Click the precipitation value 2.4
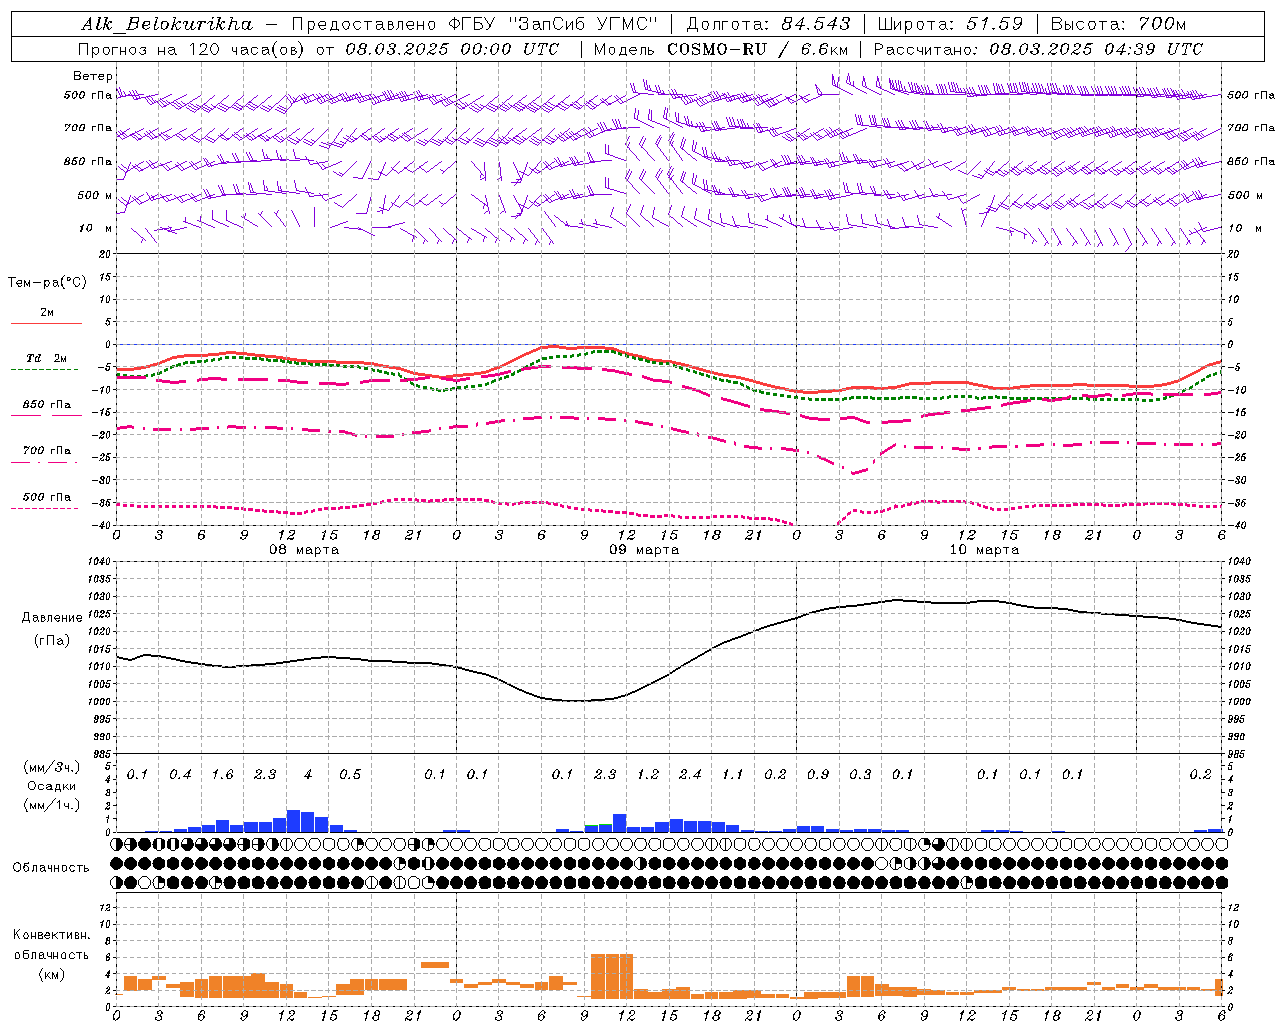1280x1024 pixels. (x=690, y=775)
